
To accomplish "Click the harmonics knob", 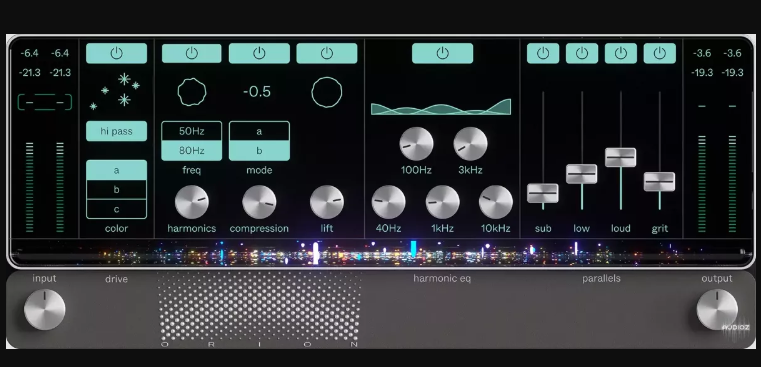I will coord(192,201).
